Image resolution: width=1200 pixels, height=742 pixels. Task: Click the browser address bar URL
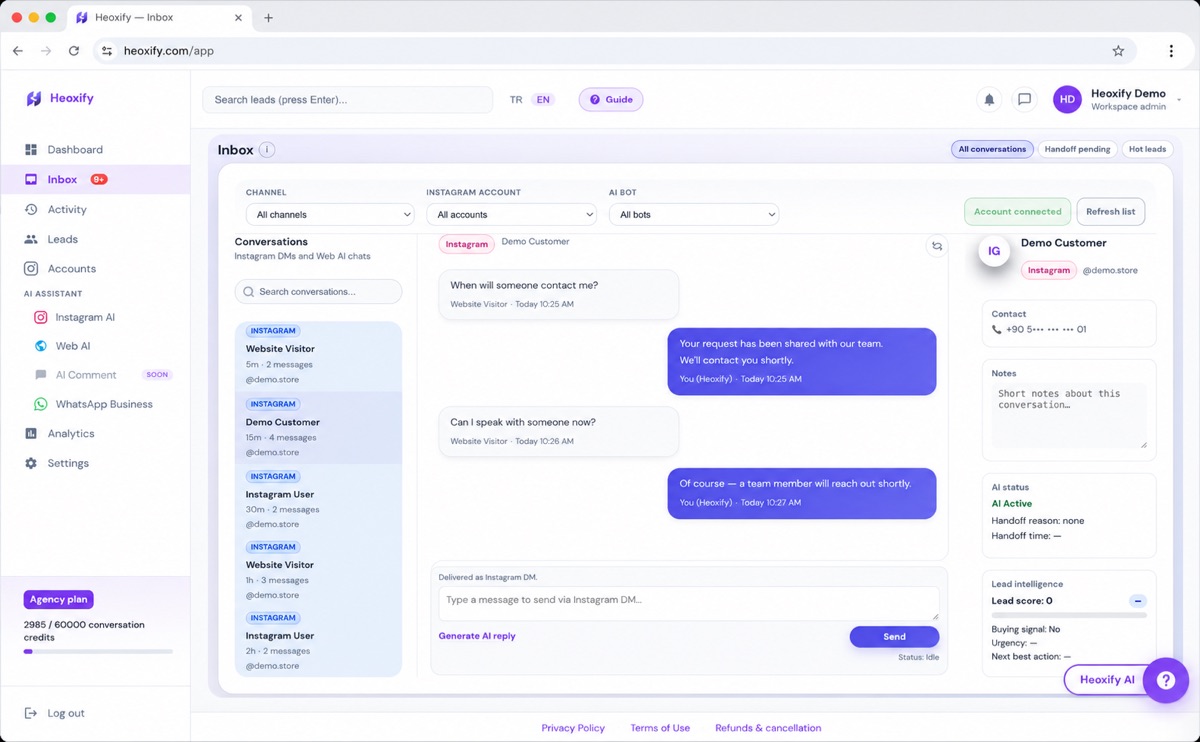(x=168, y=51)
